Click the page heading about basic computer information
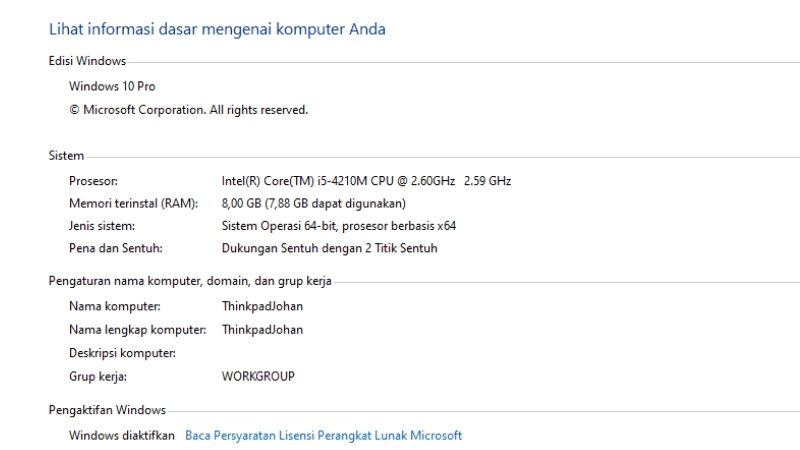The image size is (800, 450). click(217, 29)
